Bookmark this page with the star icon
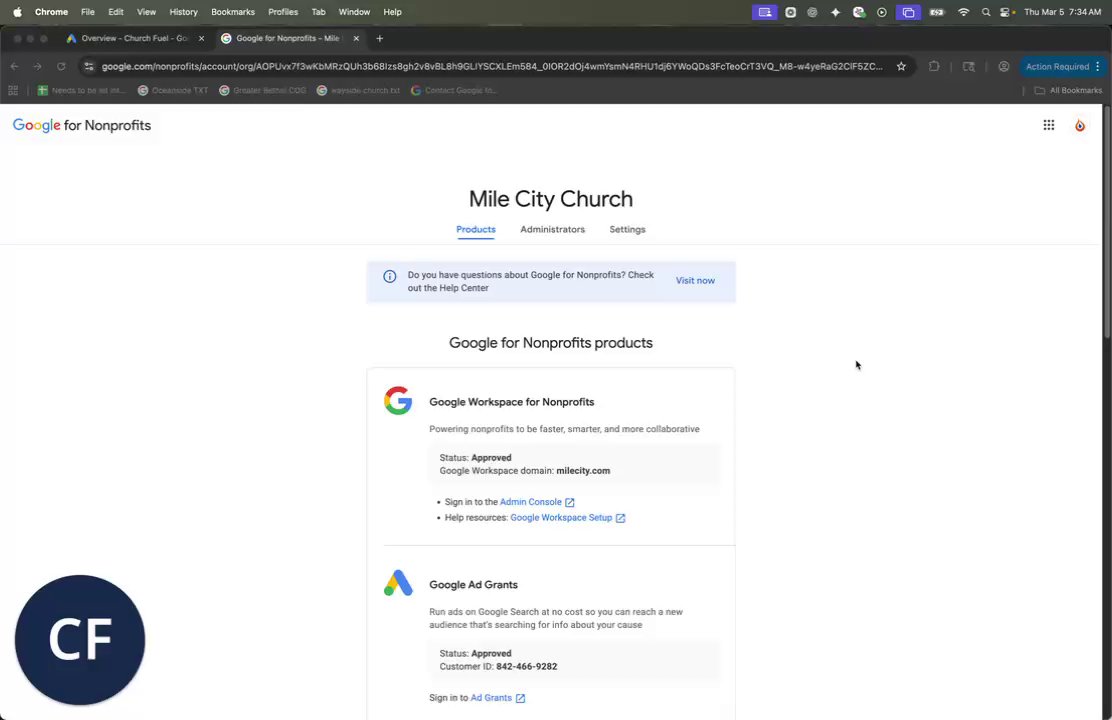 [x=901, y=67]
